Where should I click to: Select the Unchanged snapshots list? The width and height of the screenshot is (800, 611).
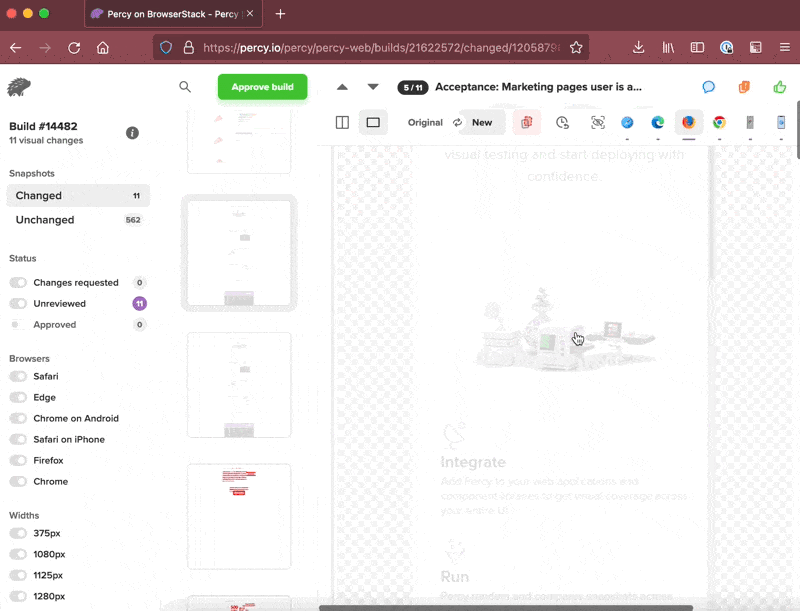(45, 220)
